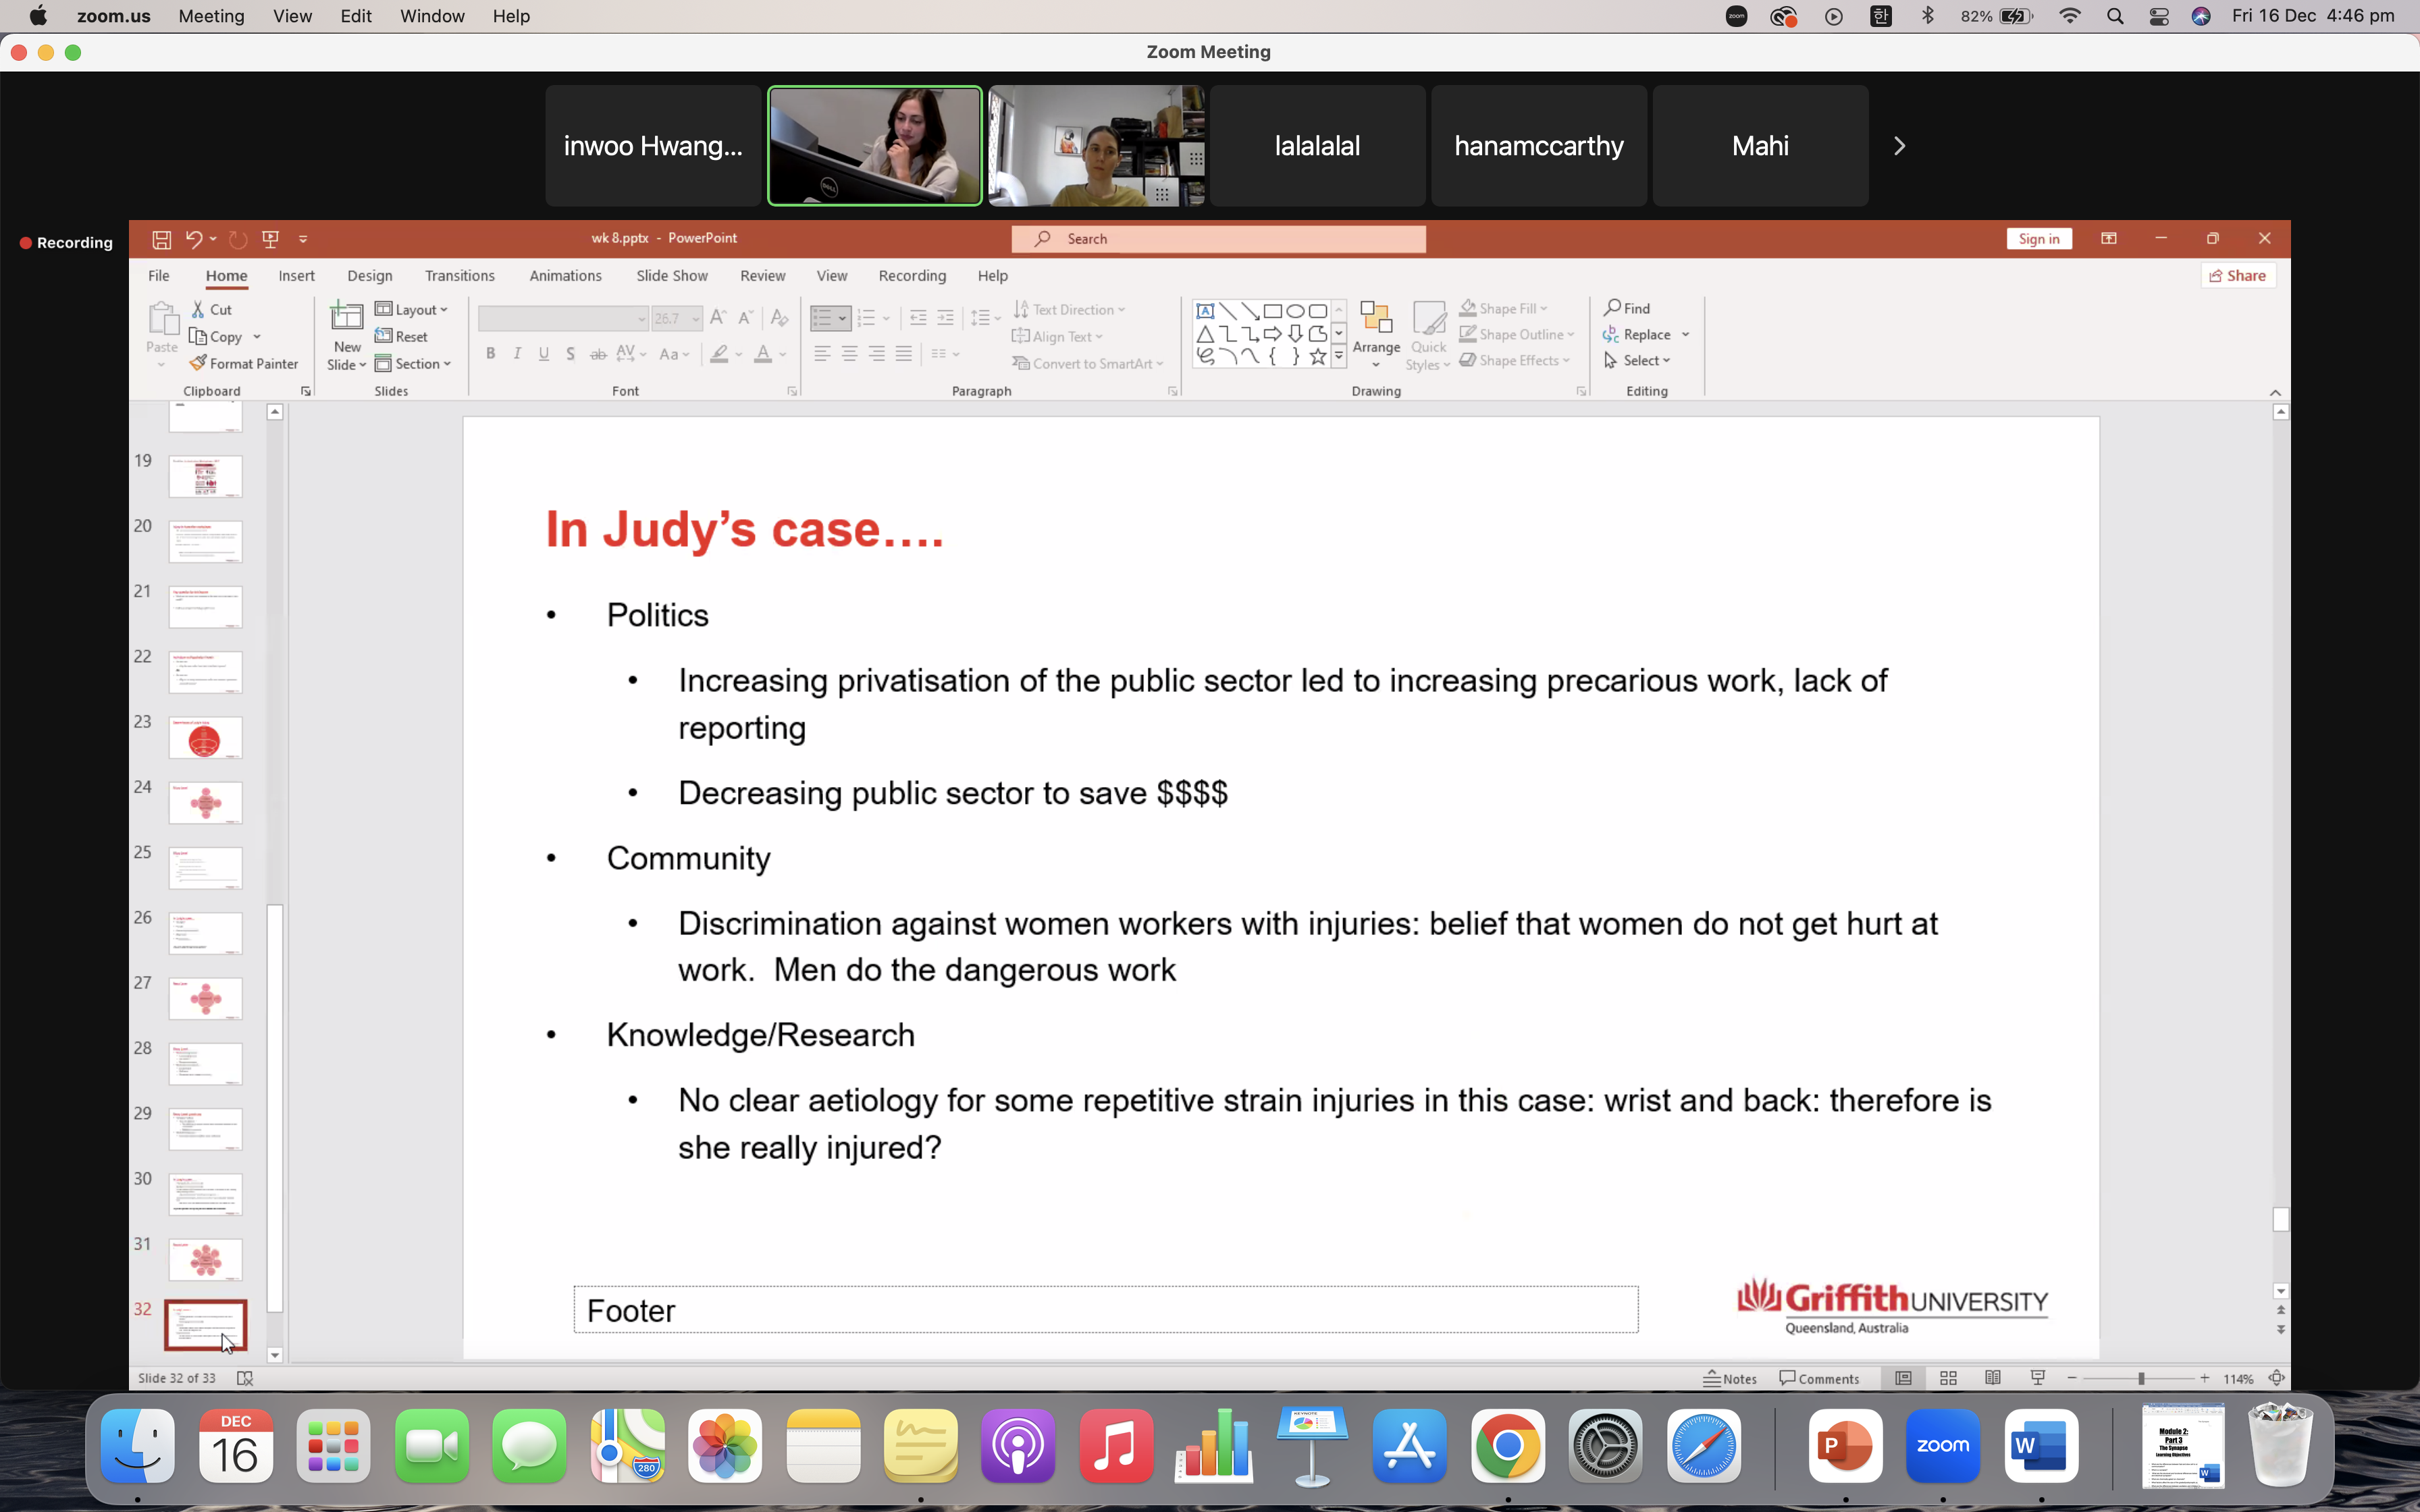Click the Sign in button

(2038, 238)
